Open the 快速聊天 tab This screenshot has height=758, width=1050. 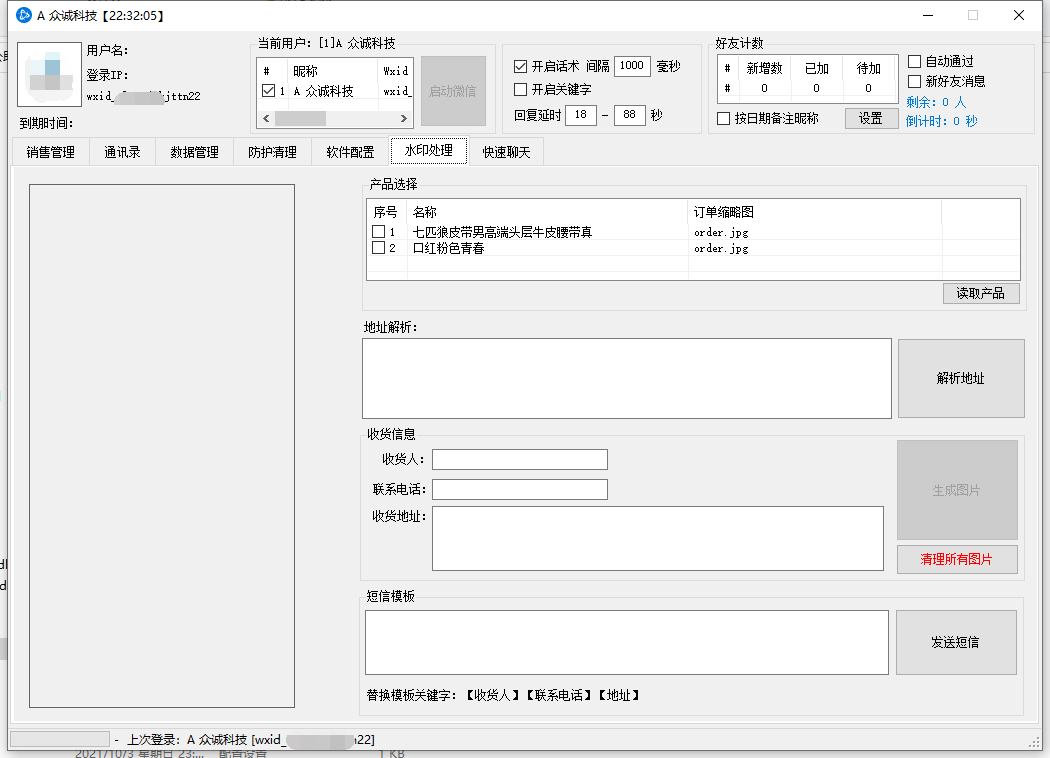[506, 152]
